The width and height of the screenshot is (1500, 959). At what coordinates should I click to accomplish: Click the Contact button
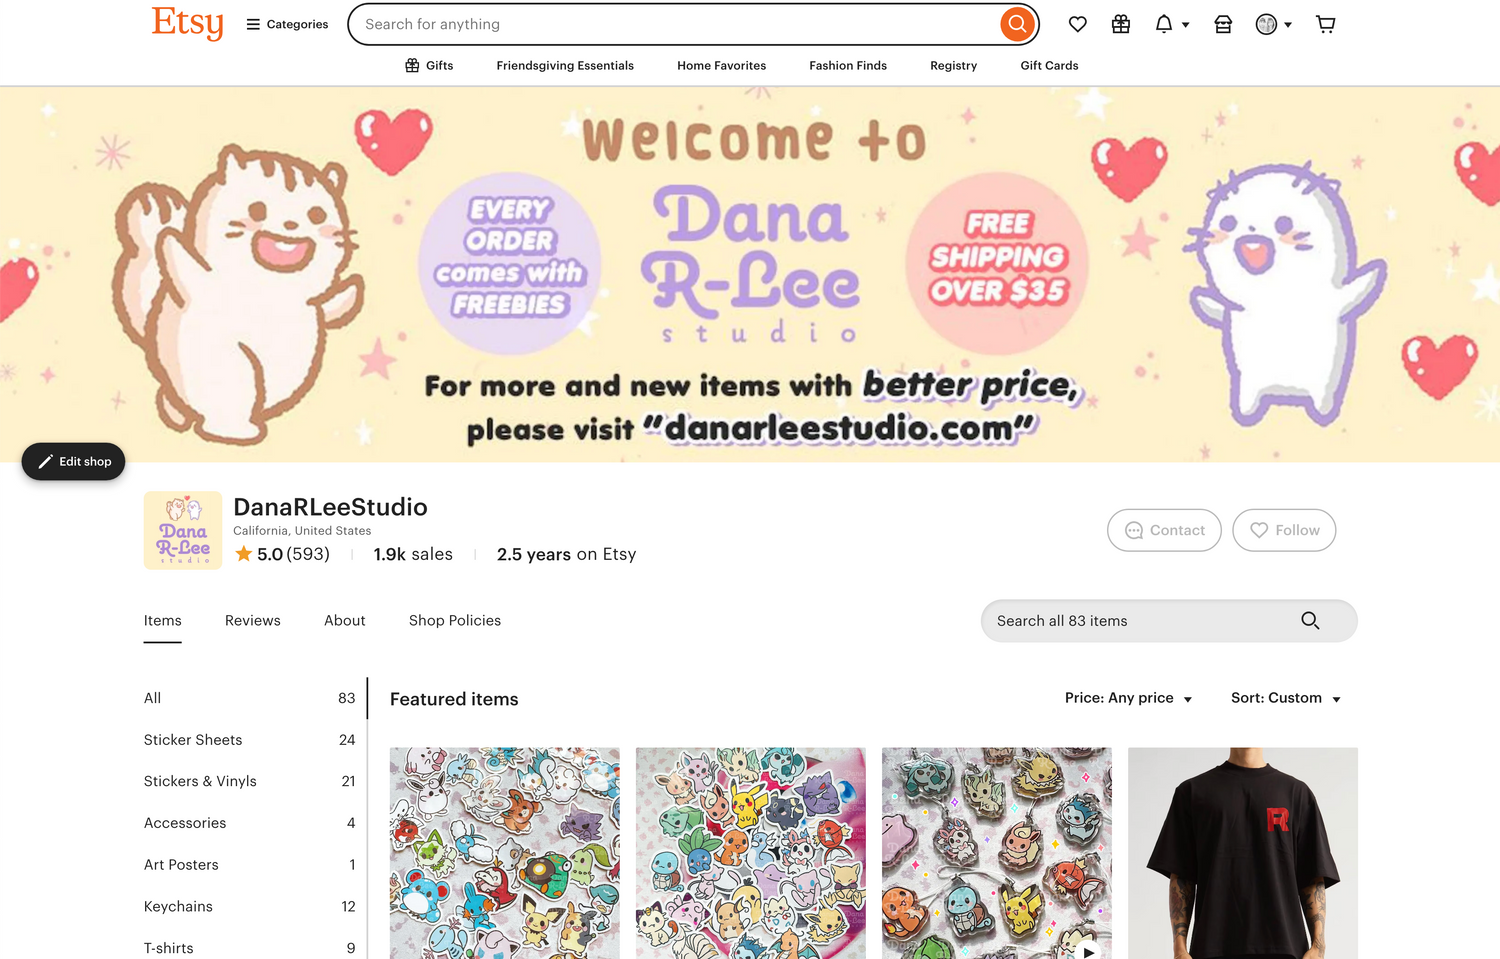pos(1164,530)
